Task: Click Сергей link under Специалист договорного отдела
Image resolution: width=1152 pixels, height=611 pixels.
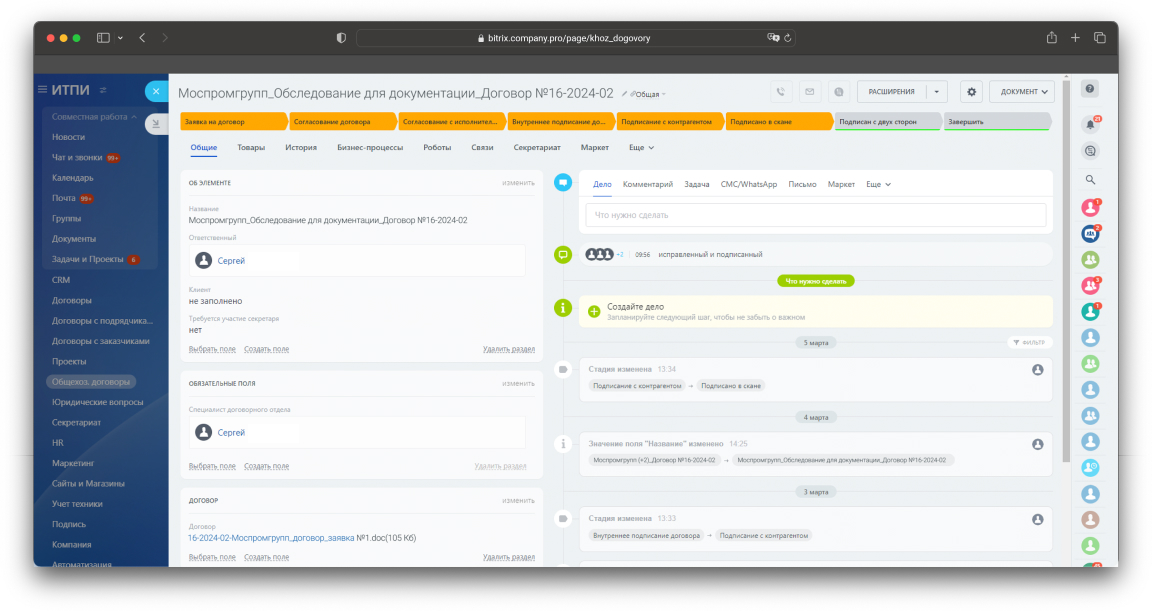Action: [231, 433]
